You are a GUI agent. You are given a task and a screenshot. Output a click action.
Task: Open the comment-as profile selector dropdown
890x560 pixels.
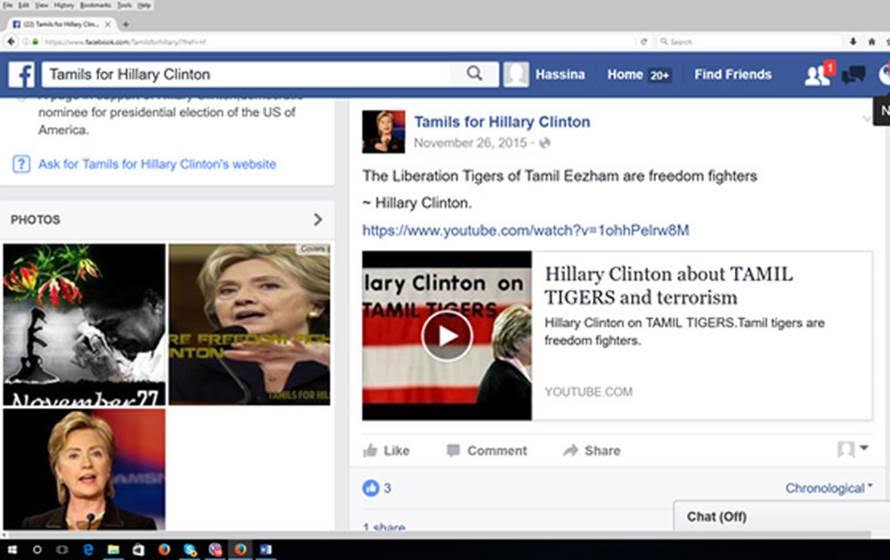[x=853, y=450]
